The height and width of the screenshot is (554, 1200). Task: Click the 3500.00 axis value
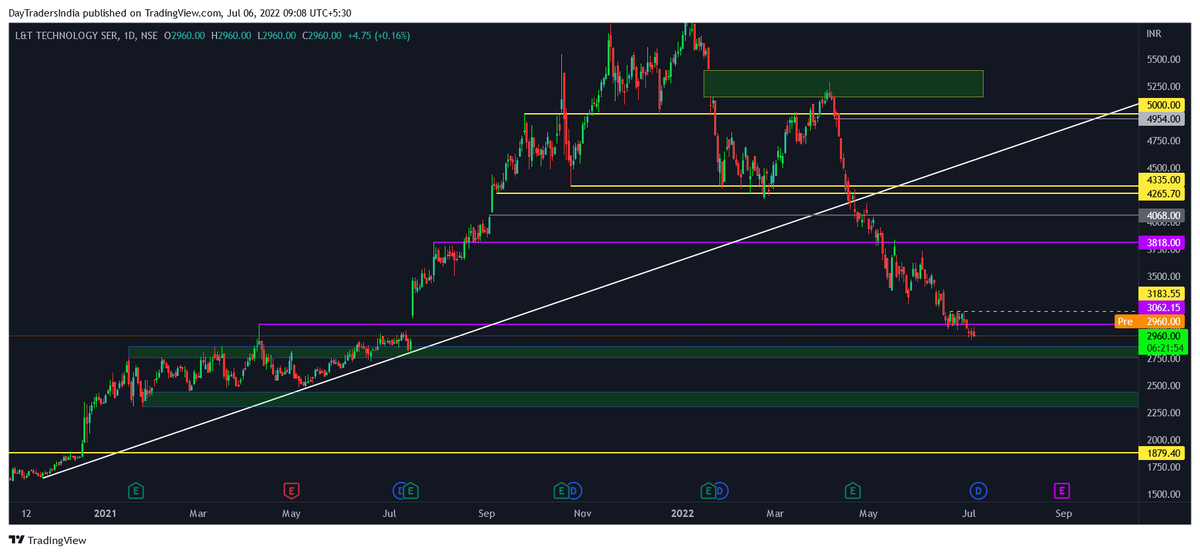click(1163, 277)
